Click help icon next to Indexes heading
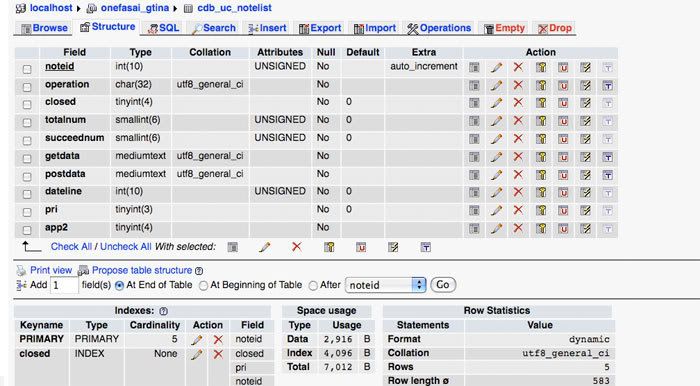 (163, 311)
